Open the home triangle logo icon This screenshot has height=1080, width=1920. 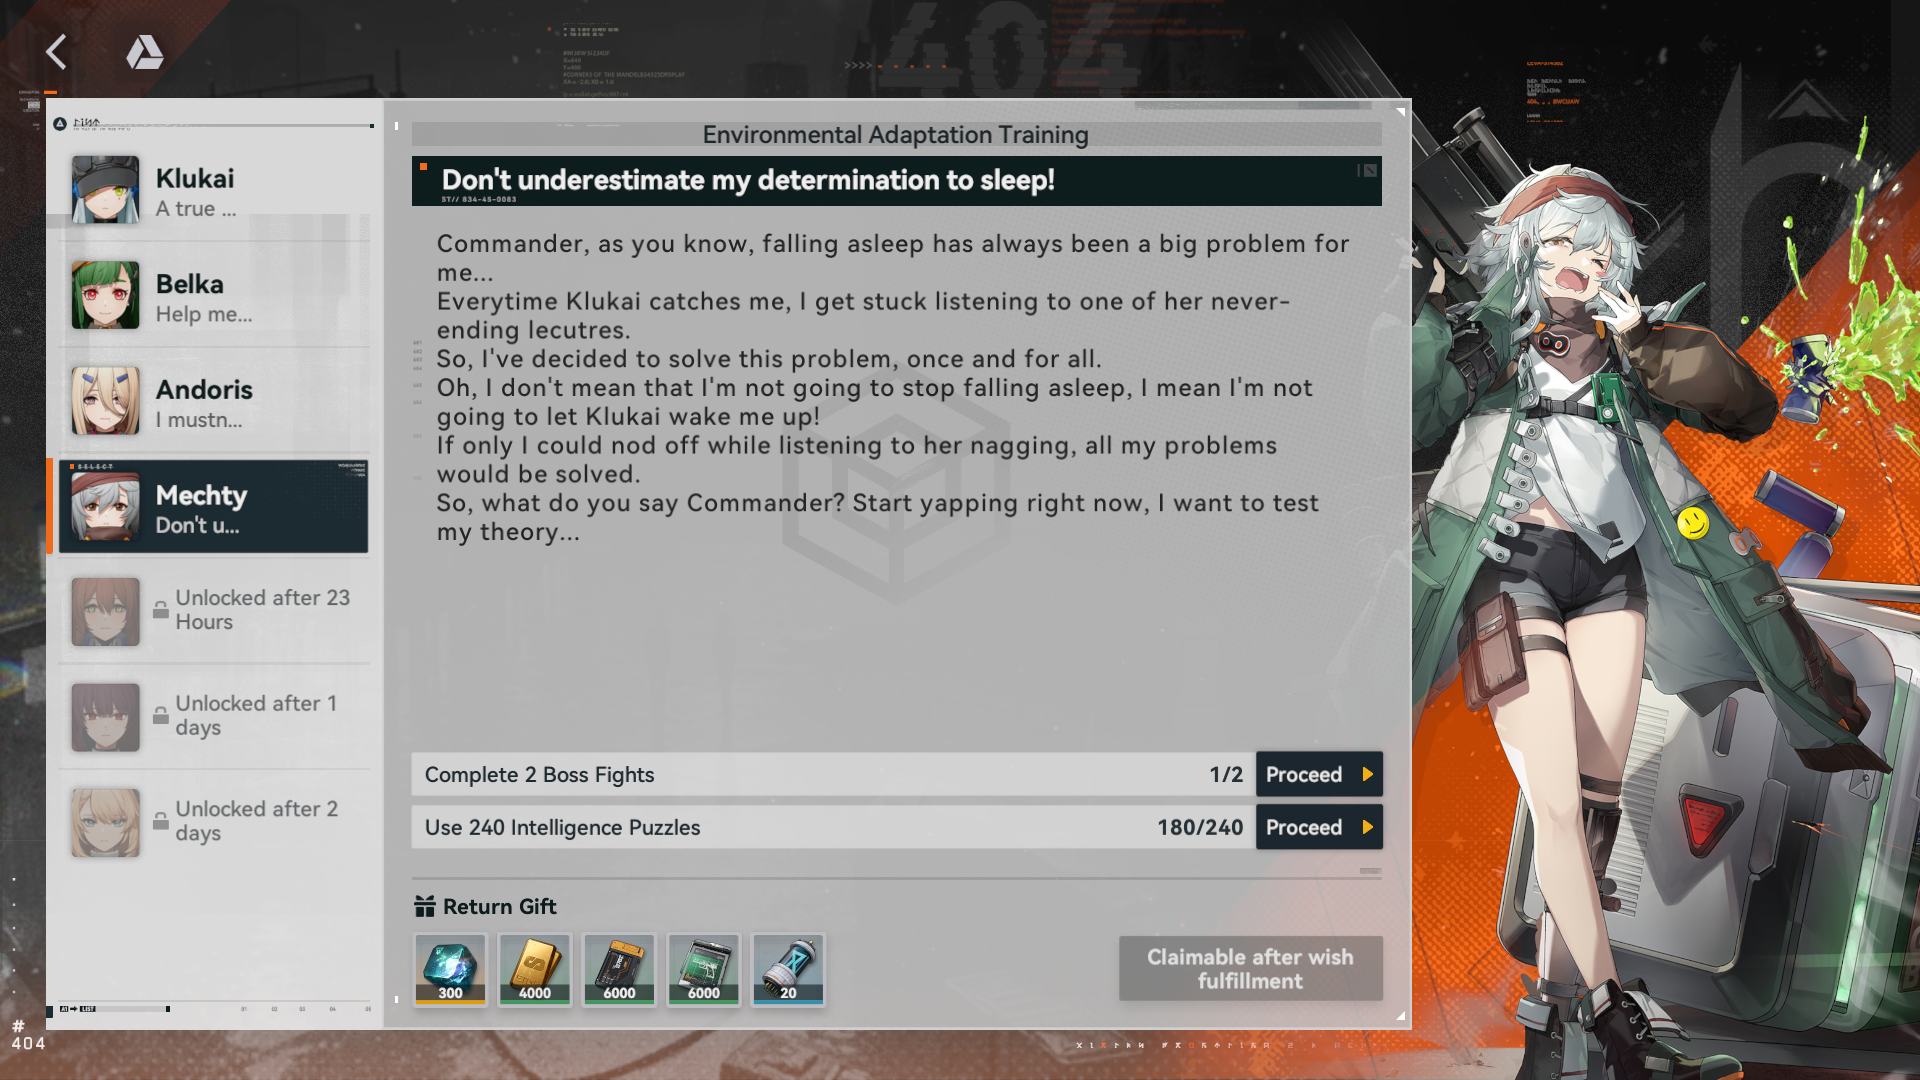click(x=145, y=52)
